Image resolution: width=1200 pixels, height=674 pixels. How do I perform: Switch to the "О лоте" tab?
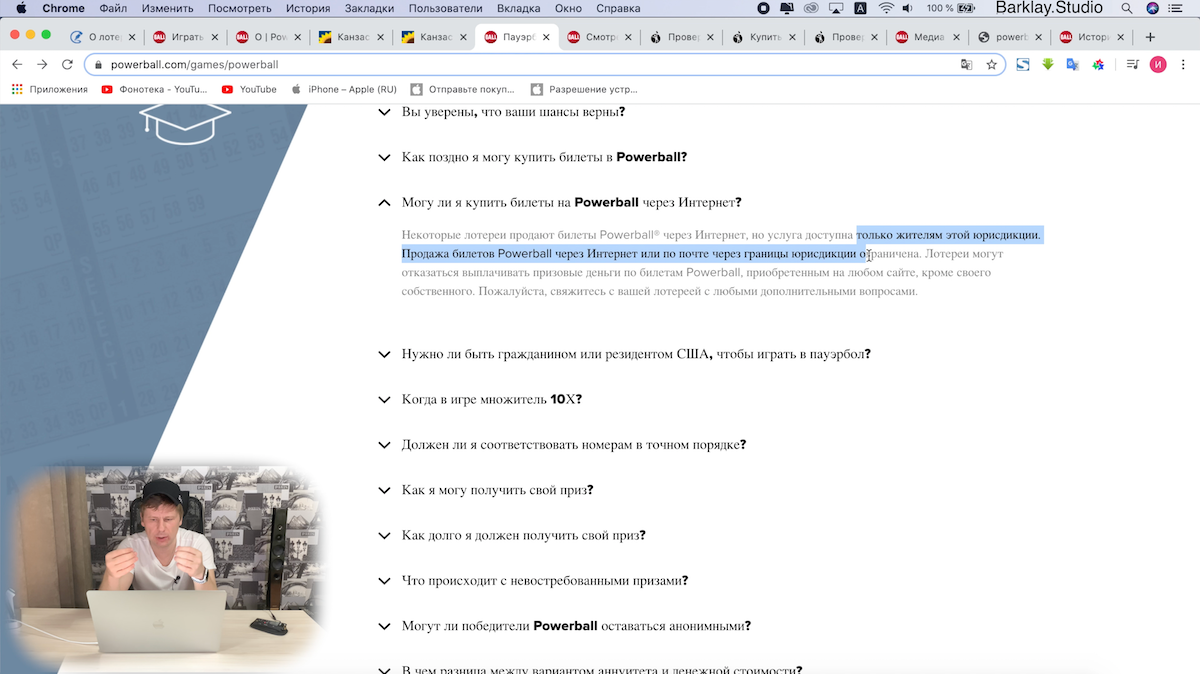click(103, 37)
